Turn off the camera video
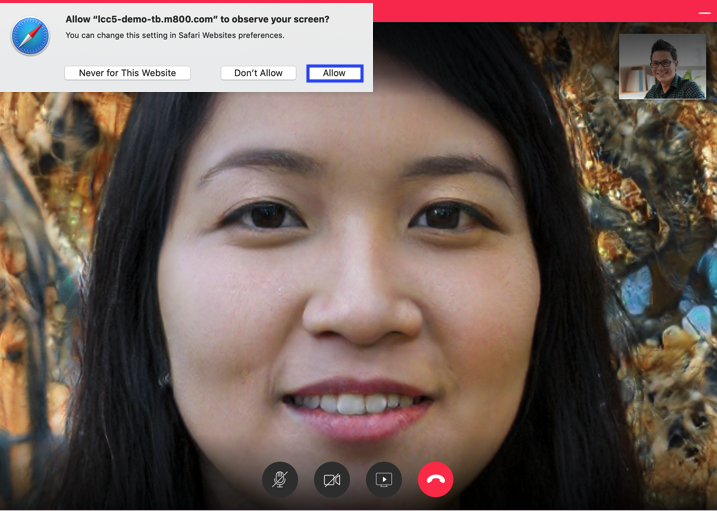Image resolution: width=717 pixels, height=511 pixels. [x=332, y=479]
